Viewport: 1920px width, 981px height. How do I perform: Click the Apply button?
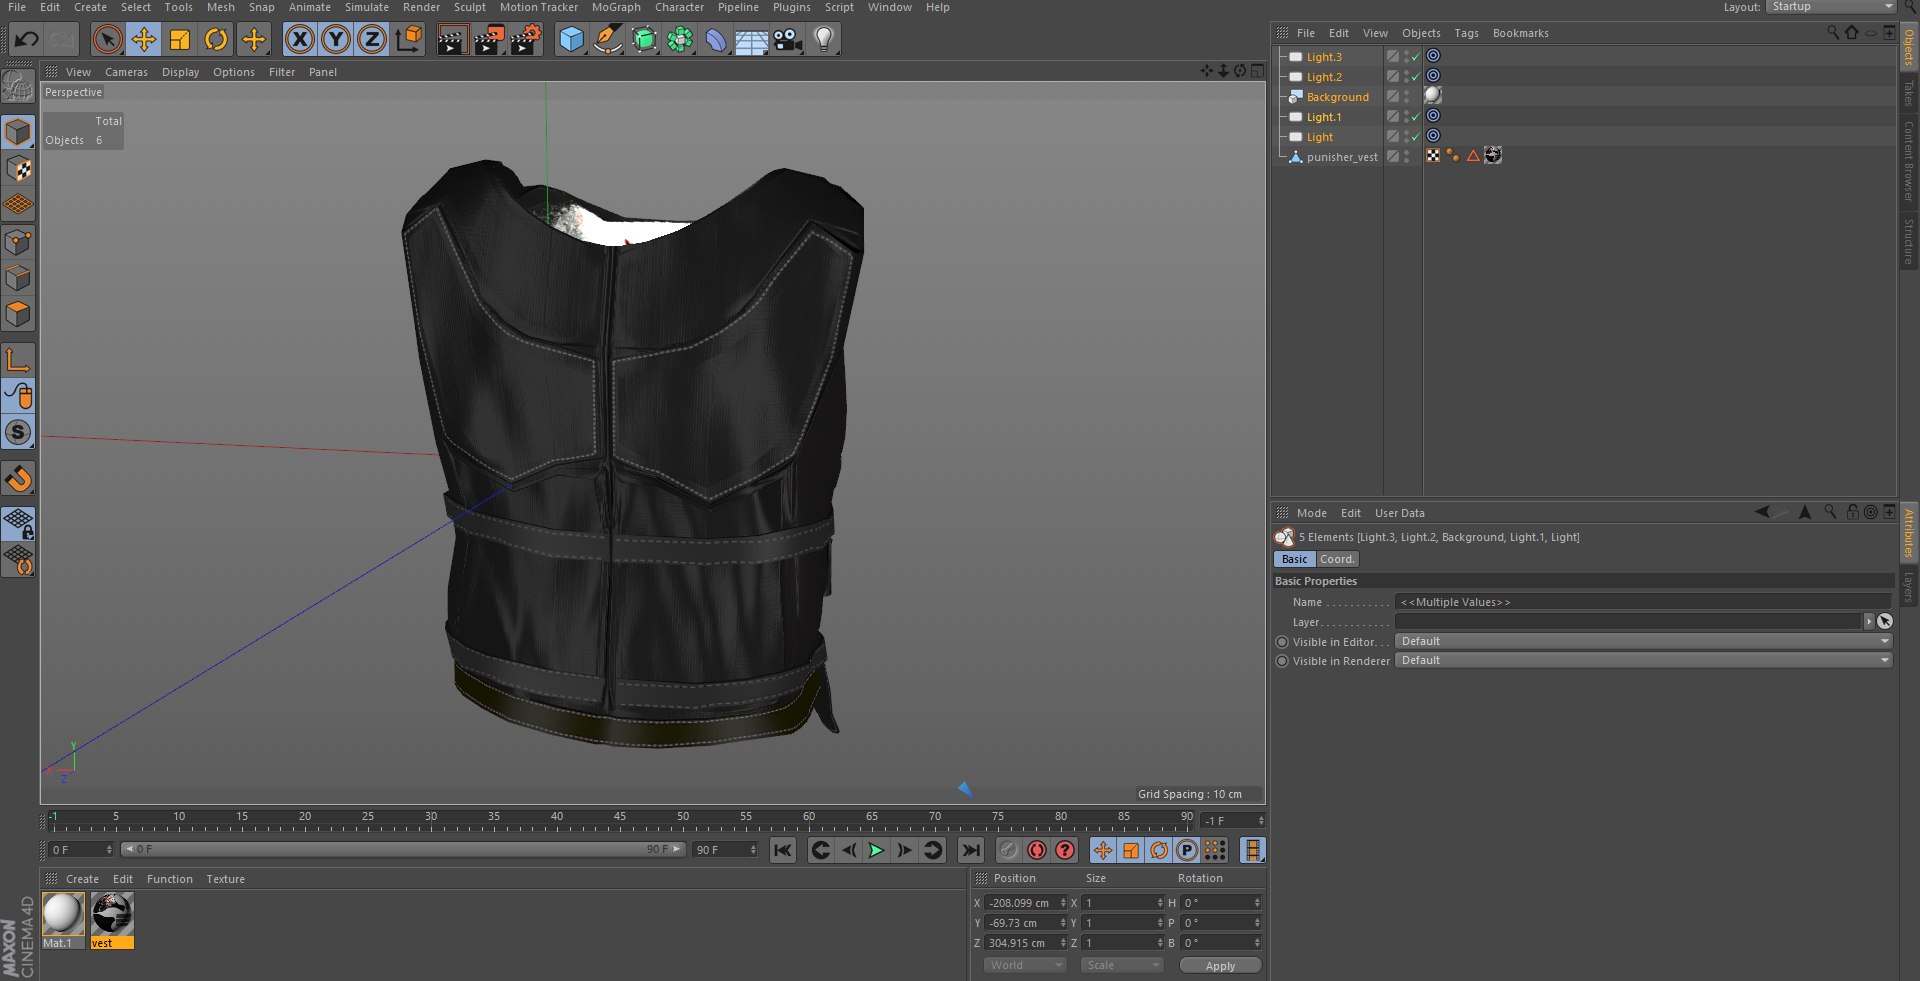1220,966
